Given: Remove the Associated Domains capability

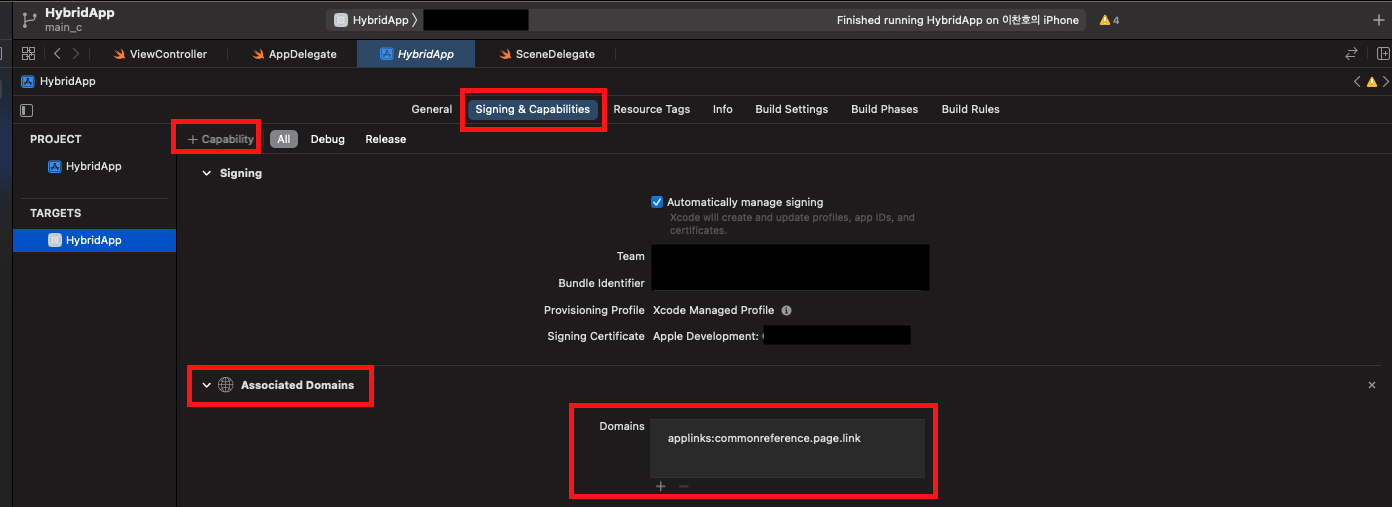Looking at the screenshot, I should (x=1372, y=385).
